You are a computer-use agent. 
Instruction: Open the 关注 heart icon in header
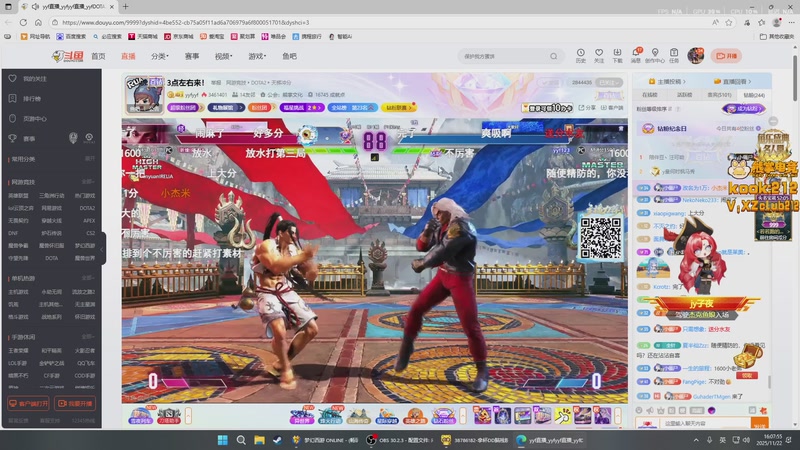click(x=599, y=53)
